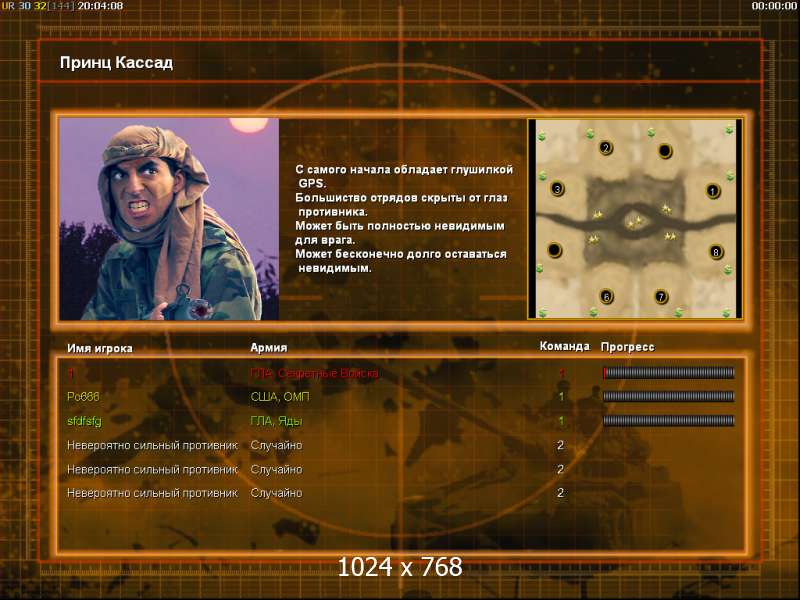Click the army entry 'ГЛА, Яды'
Image resolution: width=800 pixels, height=600 pixels.
click(x=276, y=421)
